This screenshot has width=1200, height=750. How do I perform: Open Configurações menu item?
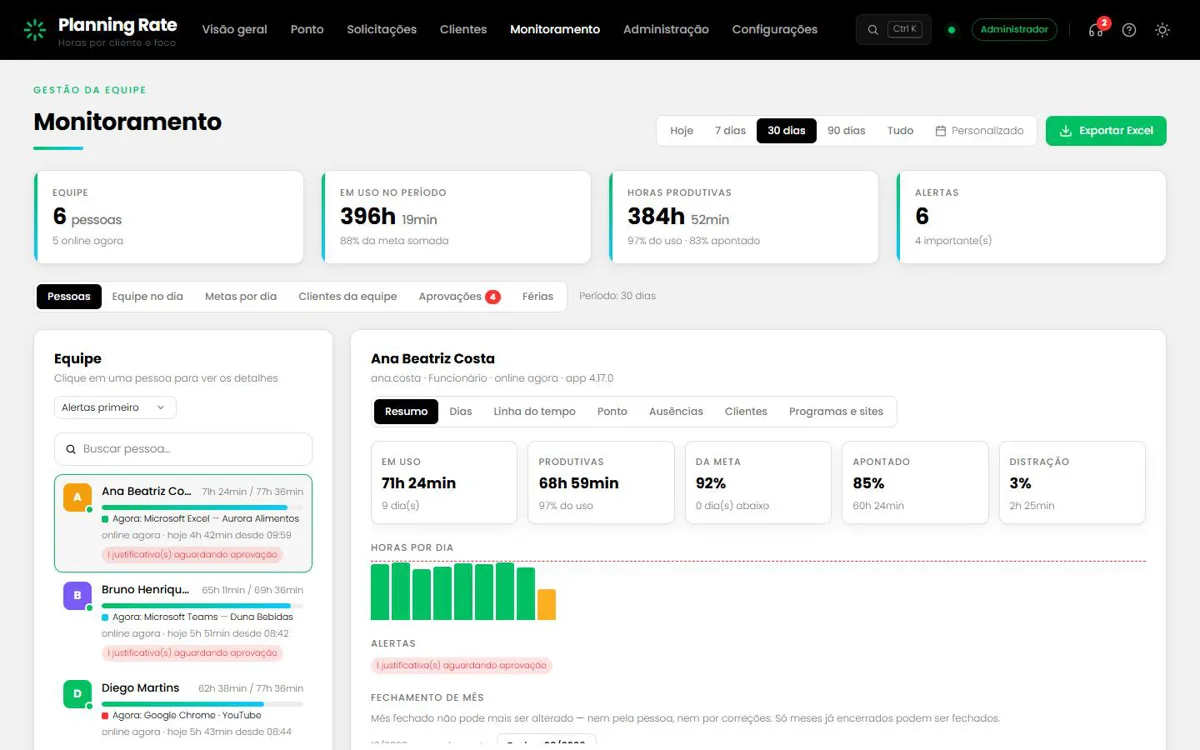[x=775, y=30]
